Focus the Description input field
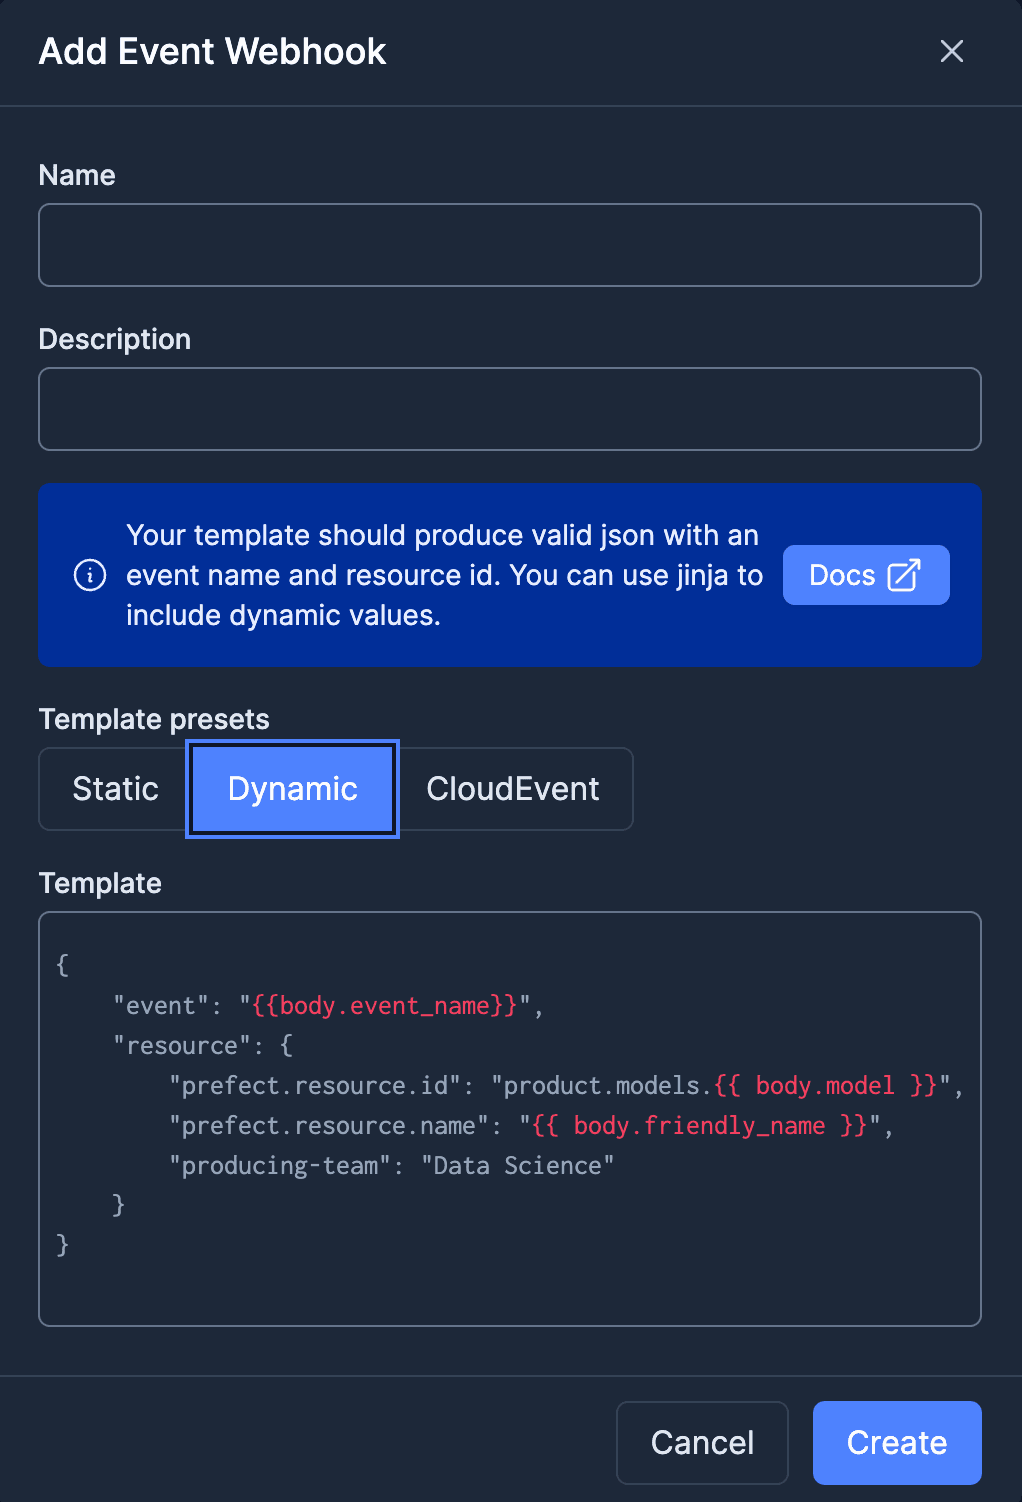The image size is (1022, 1502). (x=509, y=409)
